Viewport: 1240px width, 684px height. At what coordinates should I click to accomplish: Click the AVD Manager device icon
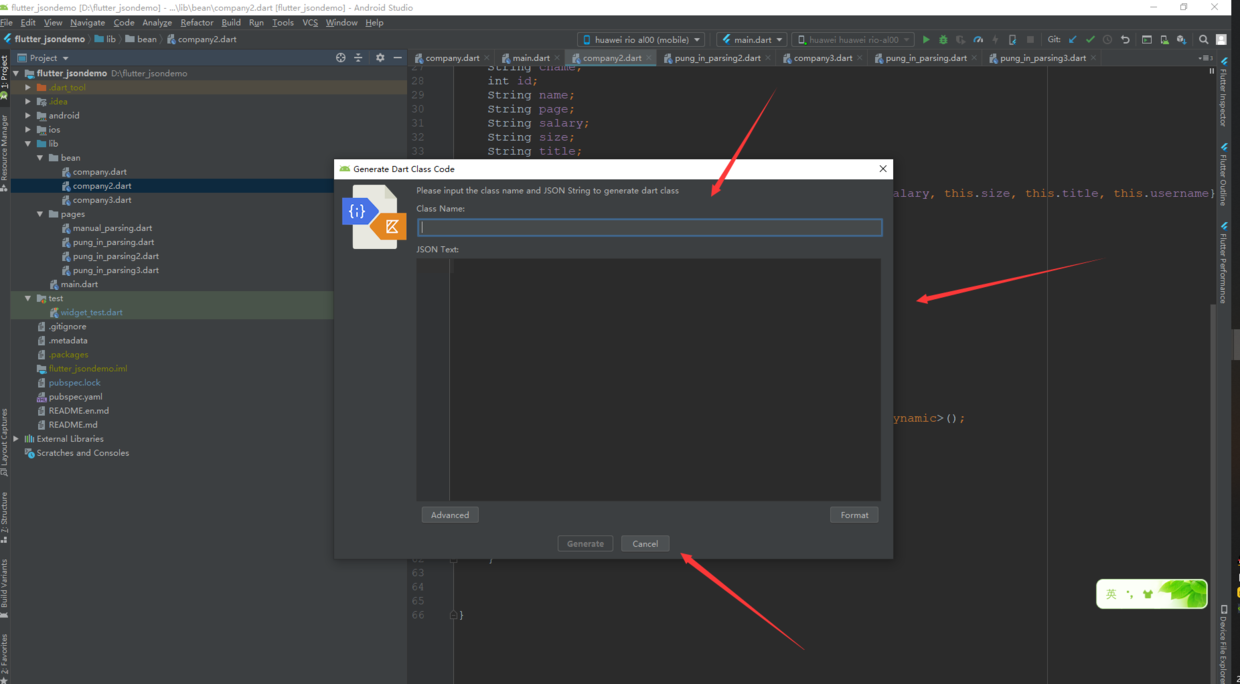tap(1164, 40)
